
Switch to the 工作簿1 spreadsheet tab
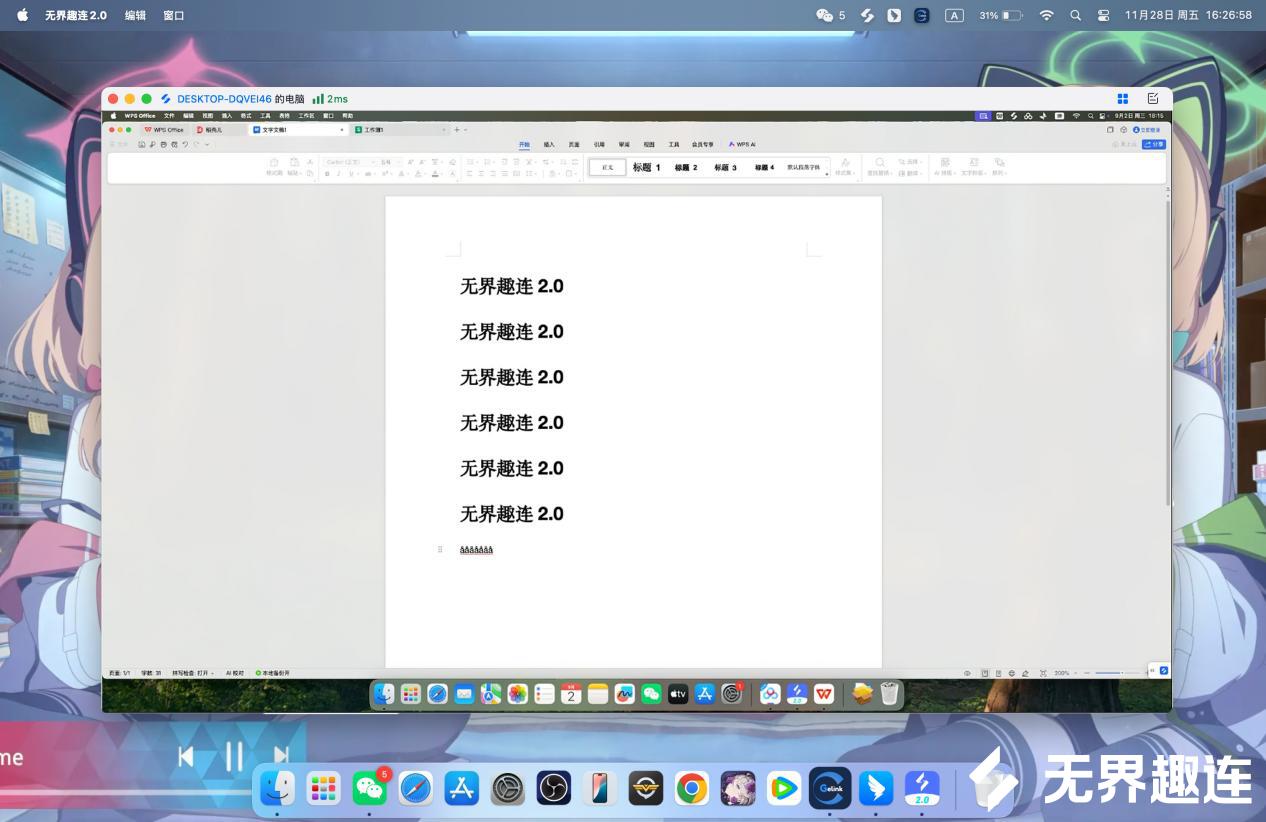[x=400, y=130]
